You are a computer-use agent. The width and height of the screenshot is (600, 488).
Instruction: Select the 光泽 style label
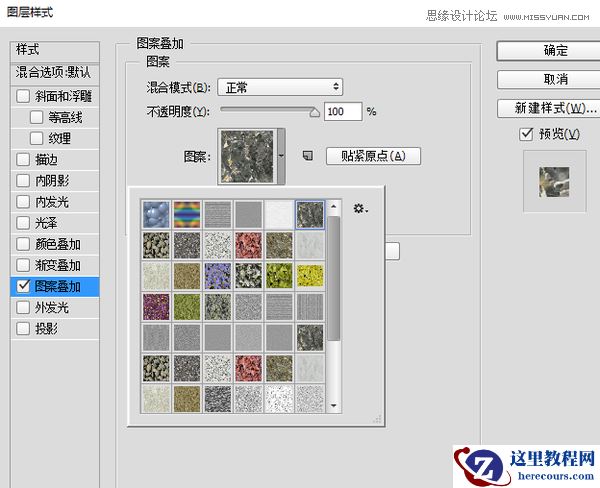46,223
